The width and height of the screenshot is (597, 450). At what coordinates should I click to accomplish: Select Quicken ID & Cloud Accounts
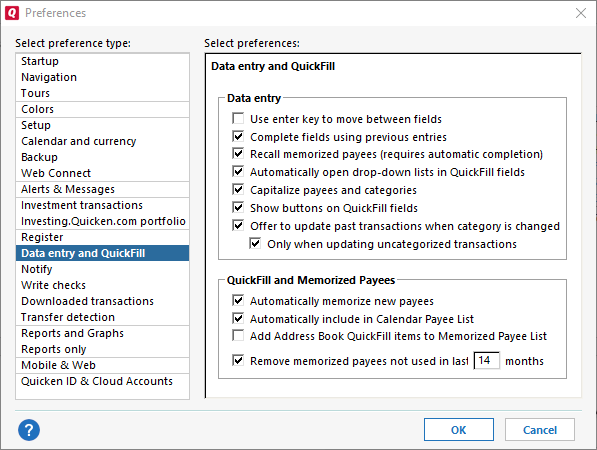pos(102,381)
